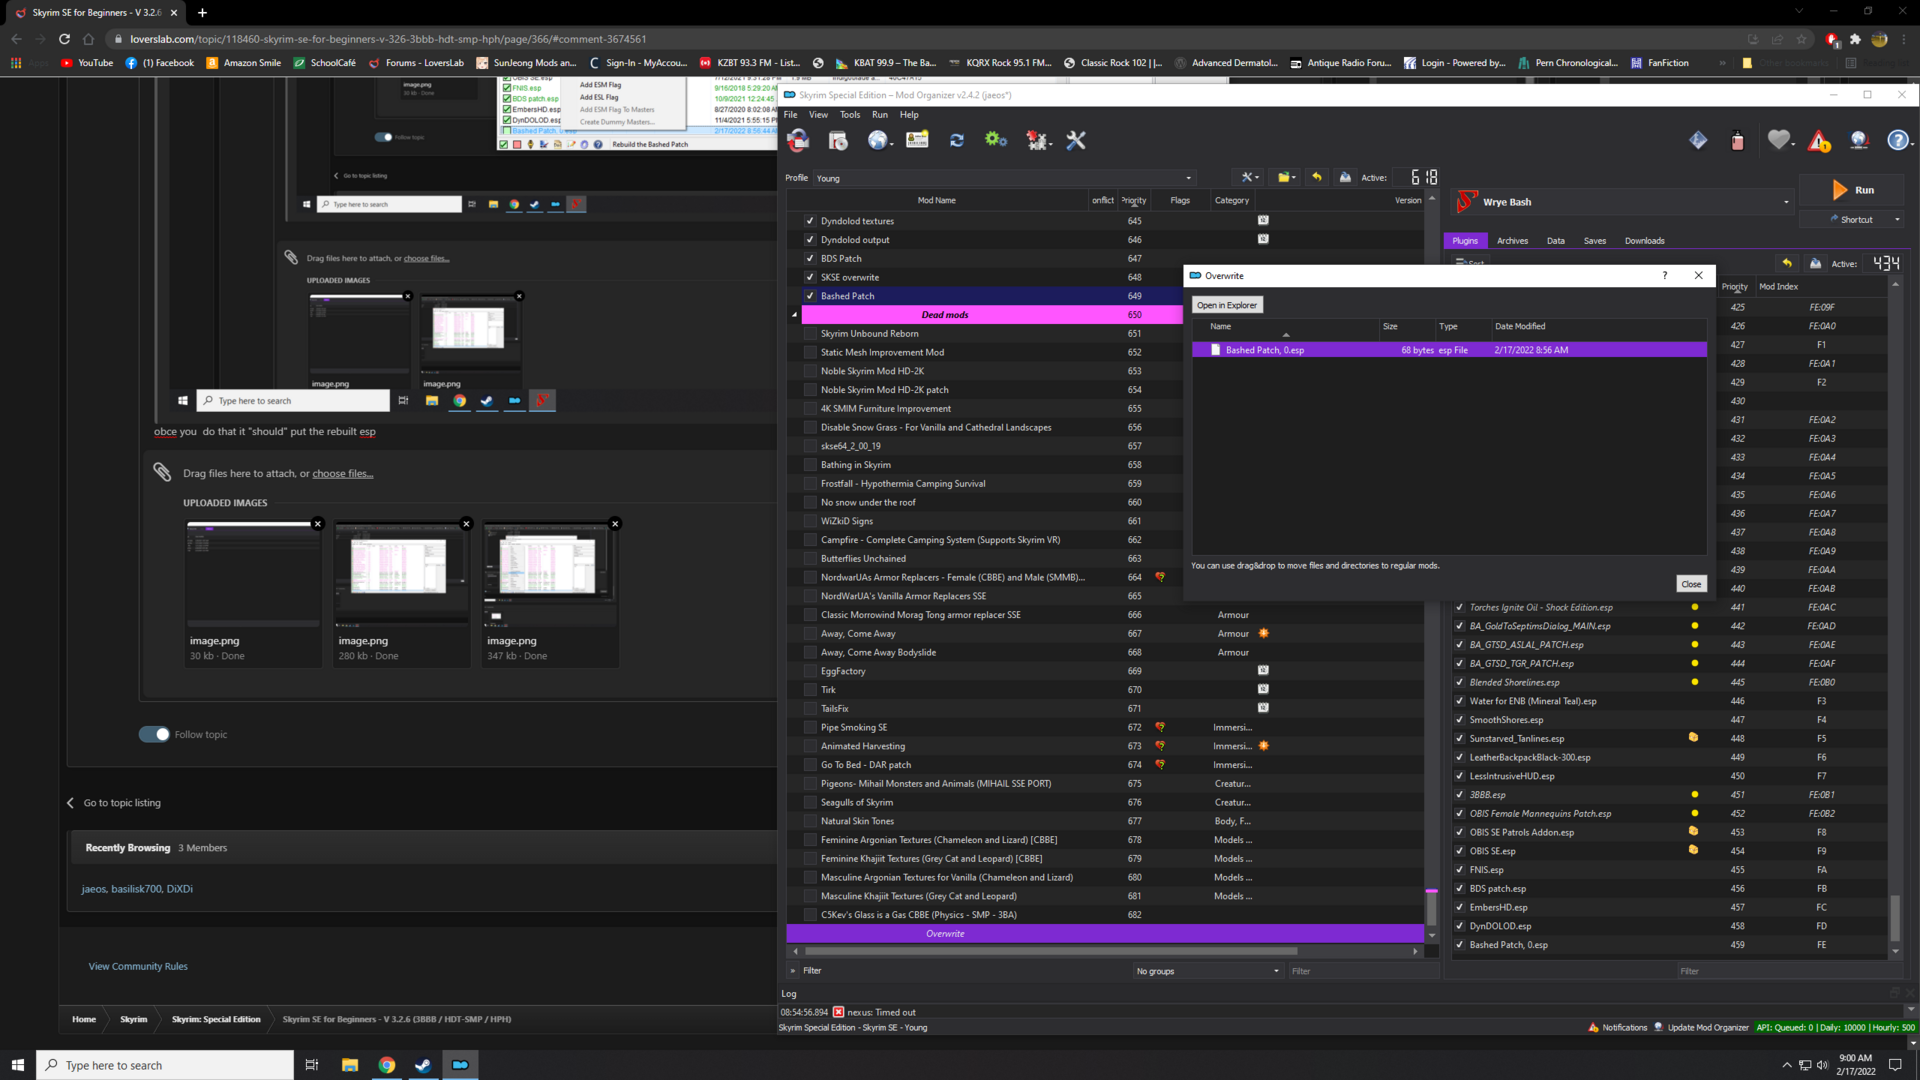Switch to the Downloads tab

tap(1644, 241)
